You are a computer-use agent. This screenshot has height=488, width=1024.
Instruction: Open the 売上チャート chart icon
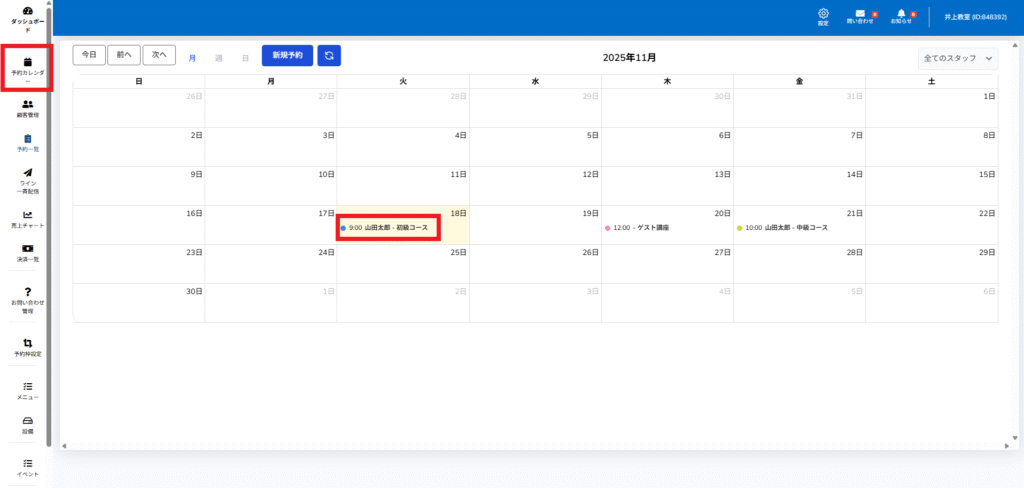28,215
